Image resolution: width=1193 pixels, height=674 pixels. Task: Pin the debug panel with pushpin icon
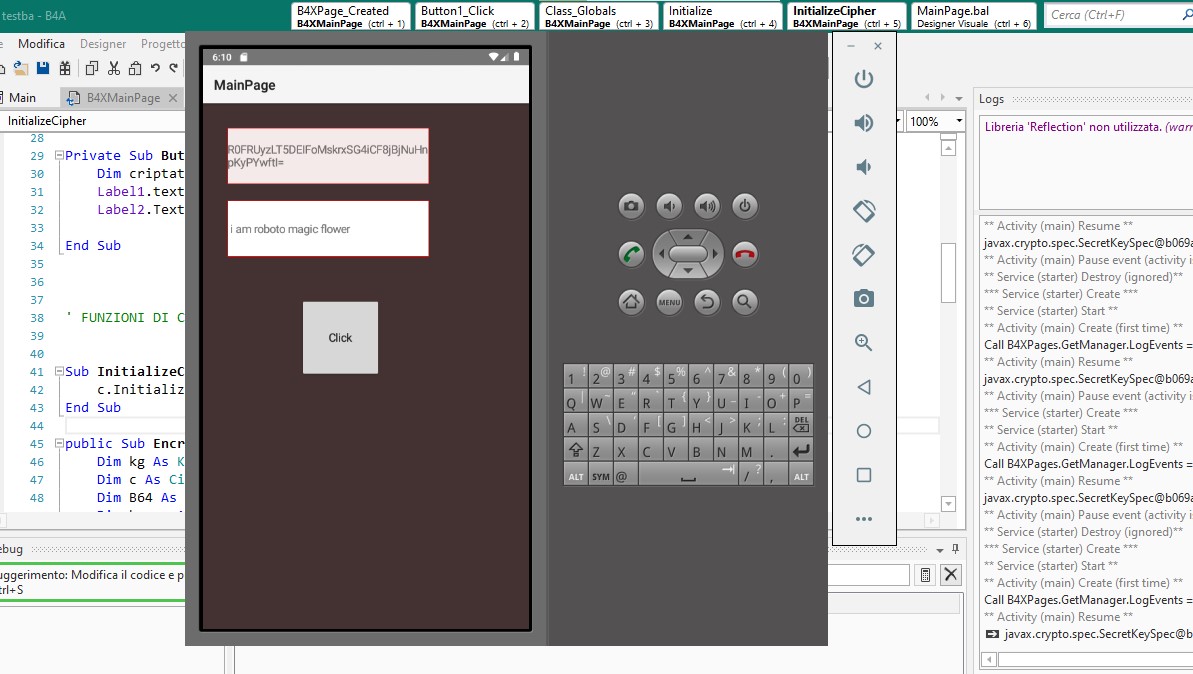956,549
